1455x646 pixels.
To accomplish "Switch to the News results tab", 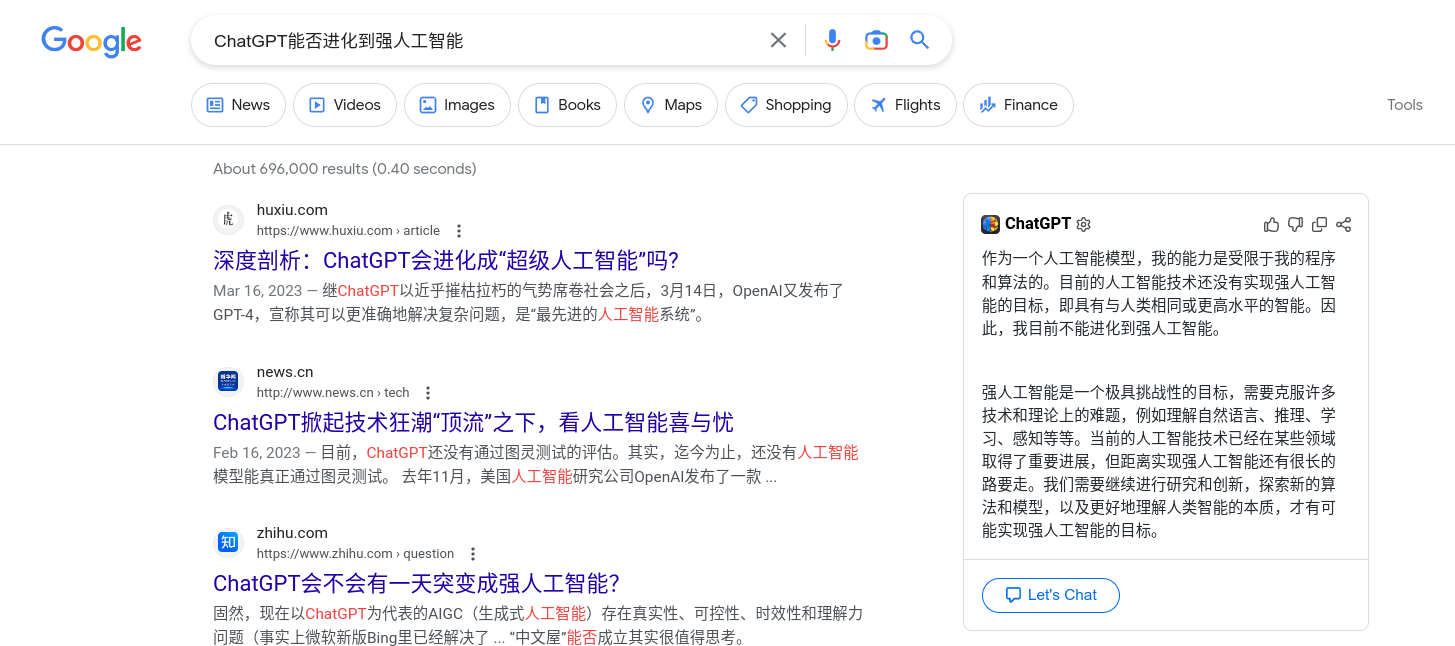I will coord(238,105).
